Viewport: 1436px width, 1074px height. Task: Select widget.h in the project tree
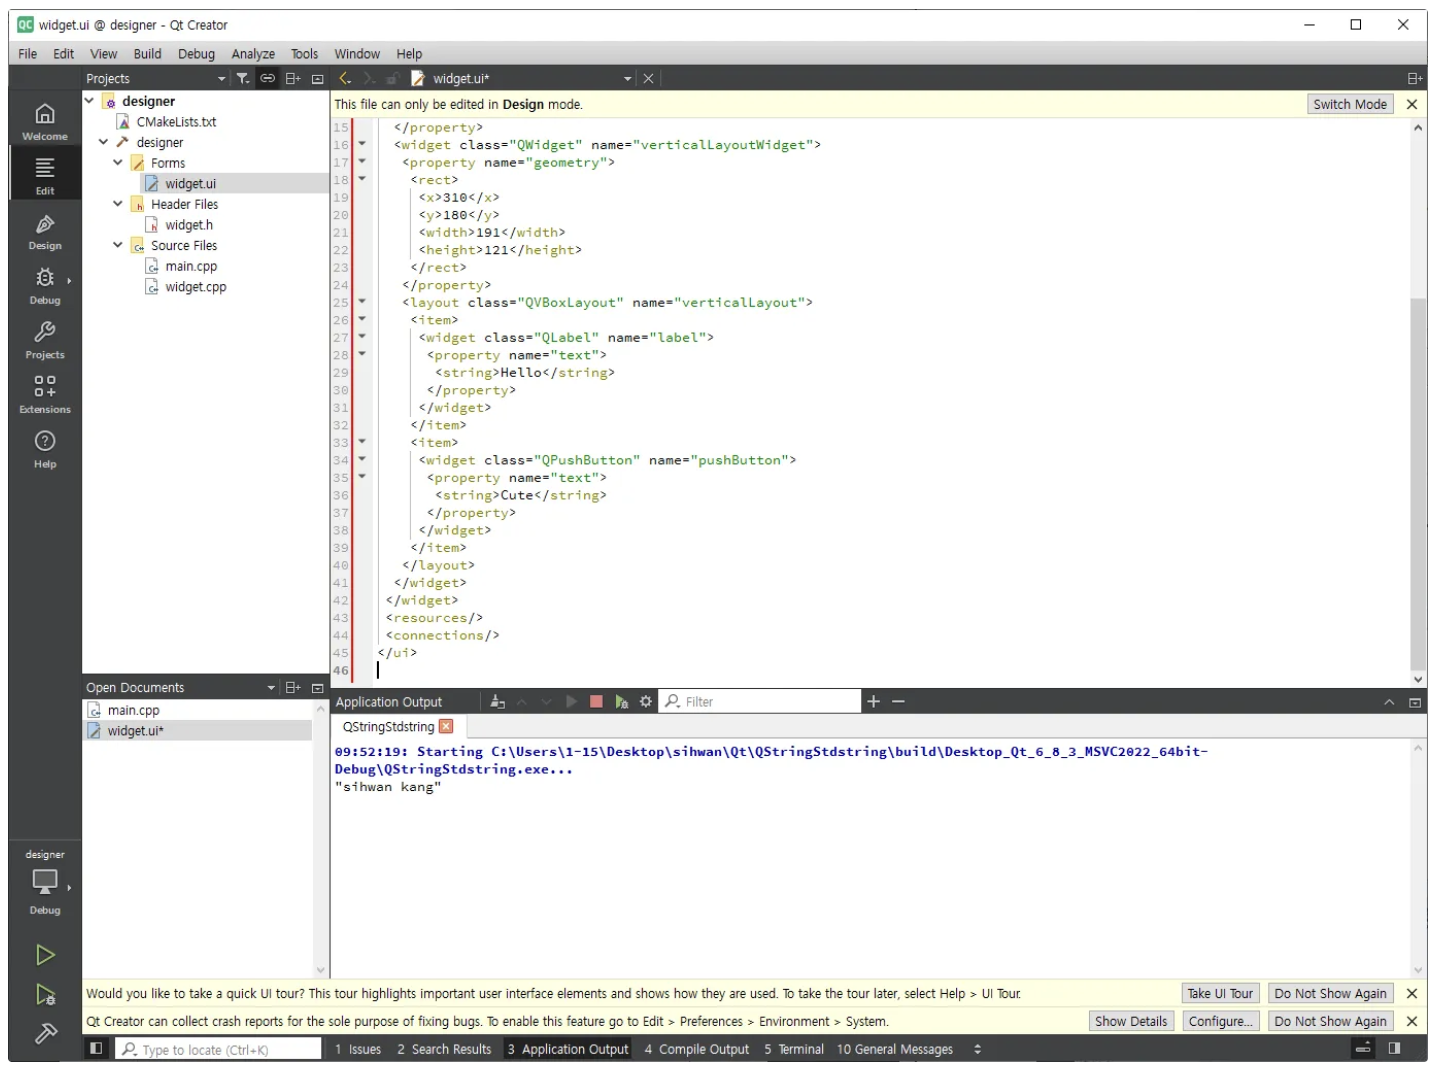pos(189,225)
